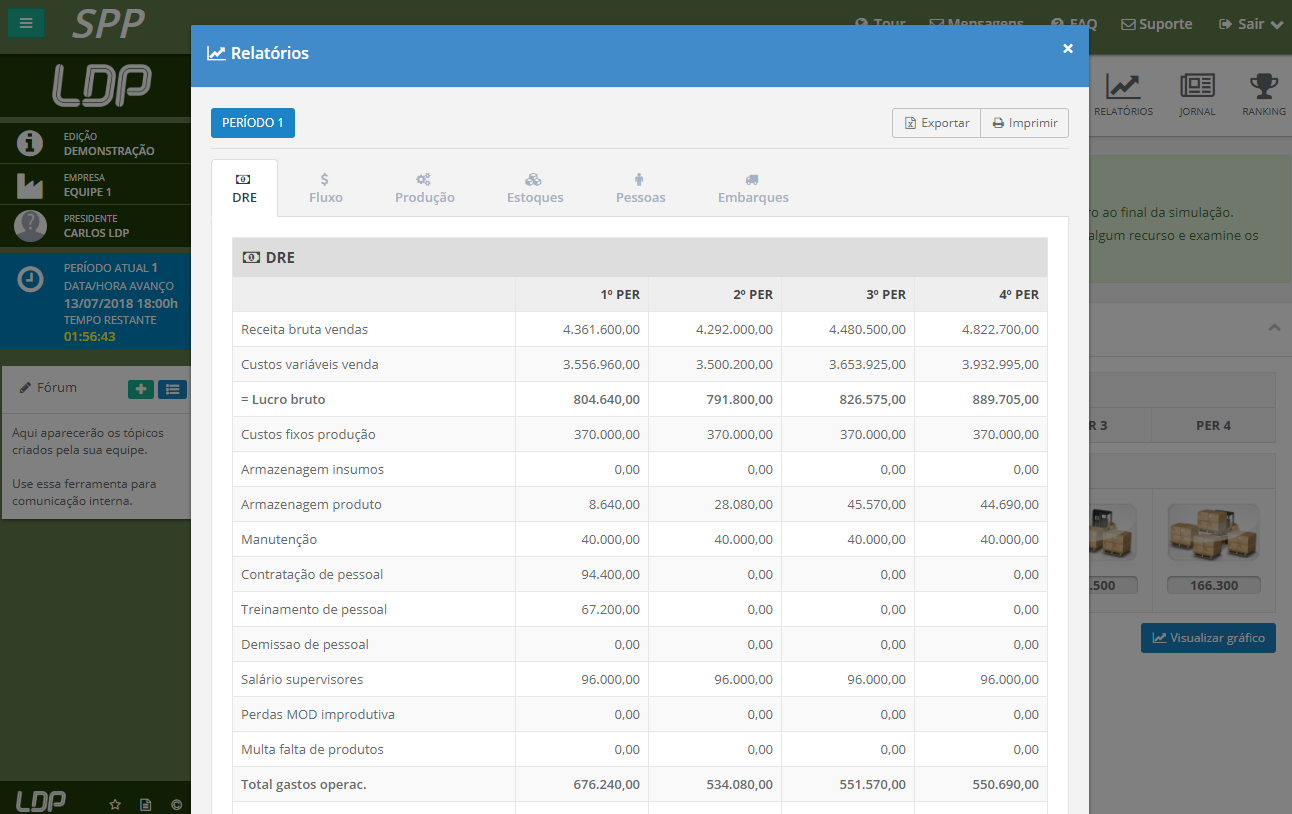Click the value 67.200,00
The image size is (1292, 814).
click(x=611, y=609)
